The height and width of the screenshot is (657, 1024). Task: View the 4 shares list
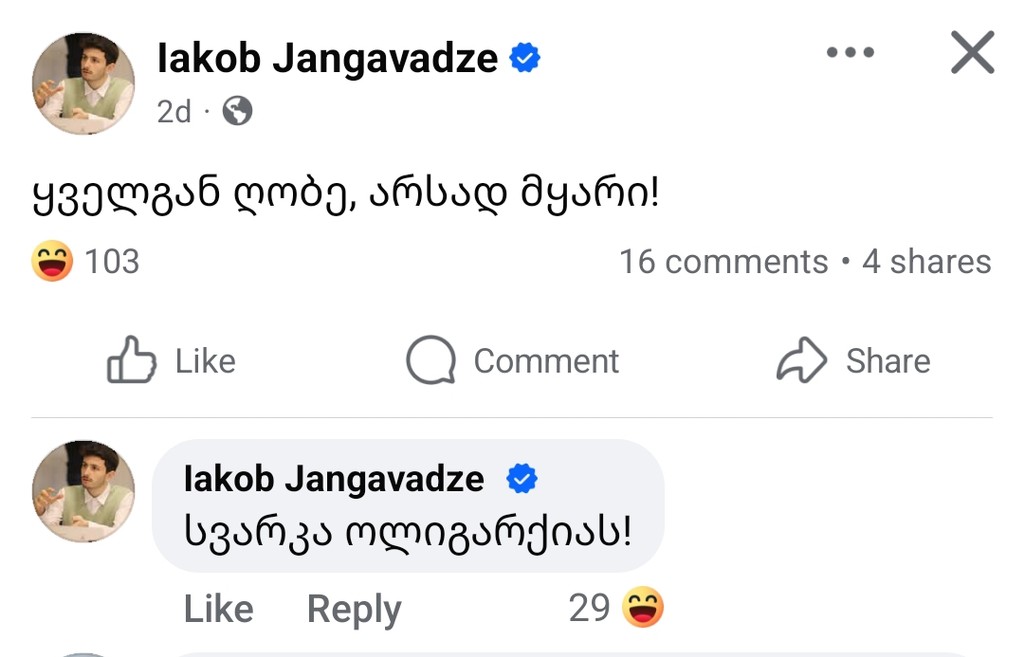click(x=926, y=262)
